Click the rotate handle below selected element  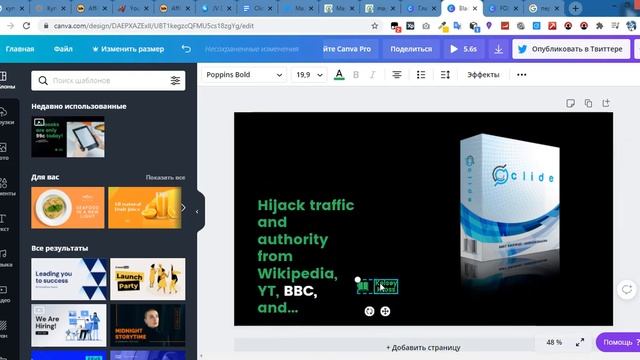(x=369, y=311)
